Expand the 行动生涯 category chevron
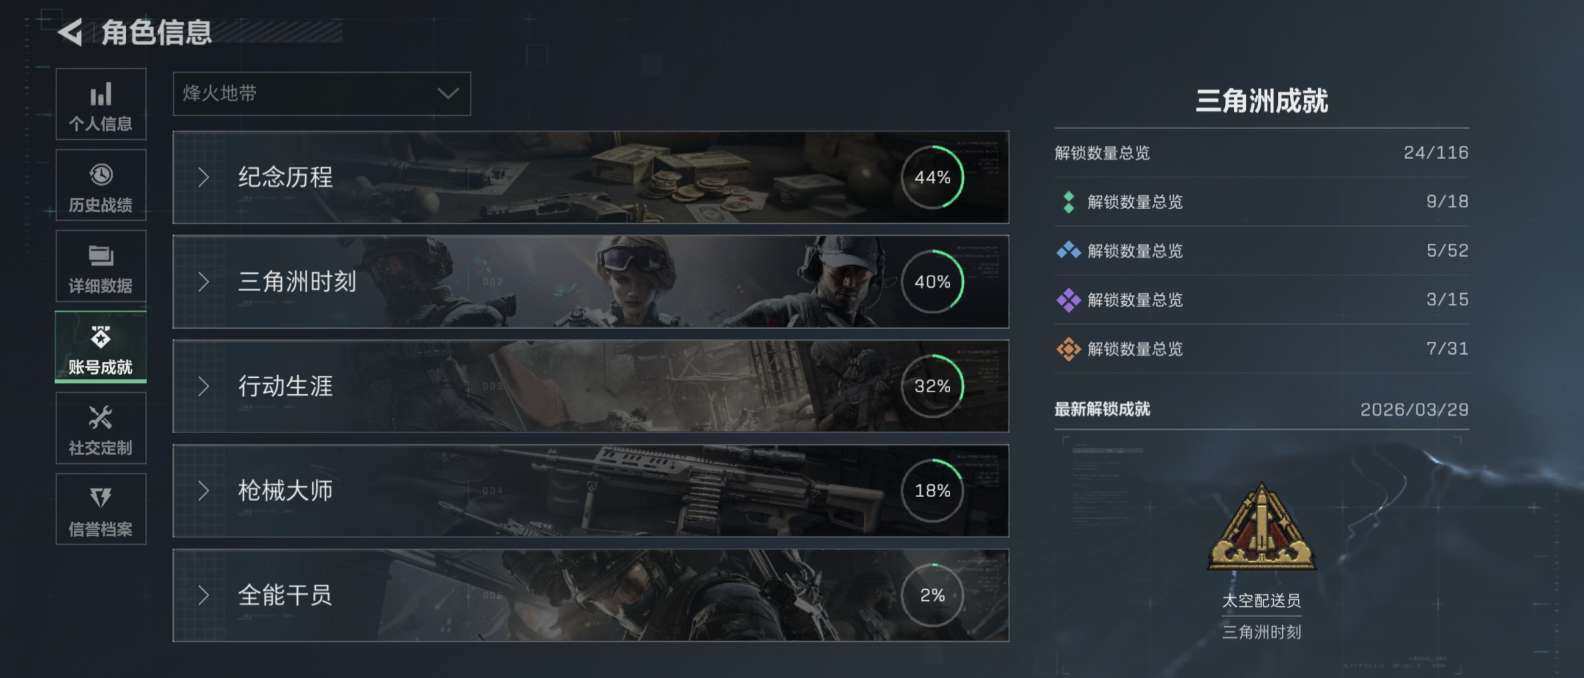This screenshot has height=678, width=1584. pyautogui.click(x=204, y=386)
